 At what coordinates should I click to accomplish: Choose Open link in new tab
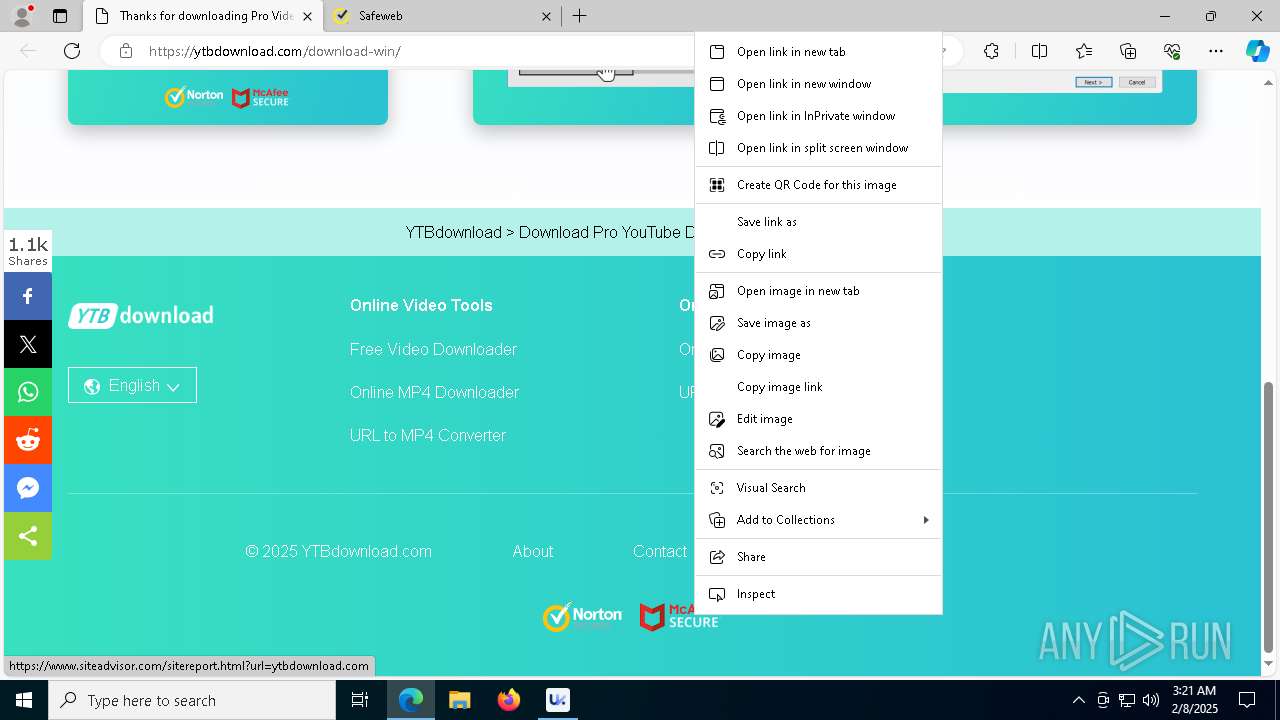coord(818,52)
